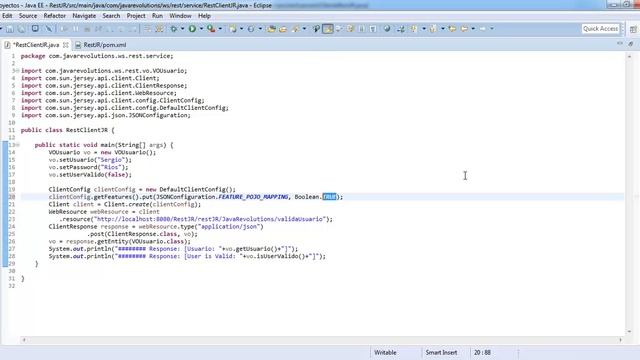Click the Open Task toolbar icon
Viewport: 640px width, 360px height.
[x=283, y=29]
